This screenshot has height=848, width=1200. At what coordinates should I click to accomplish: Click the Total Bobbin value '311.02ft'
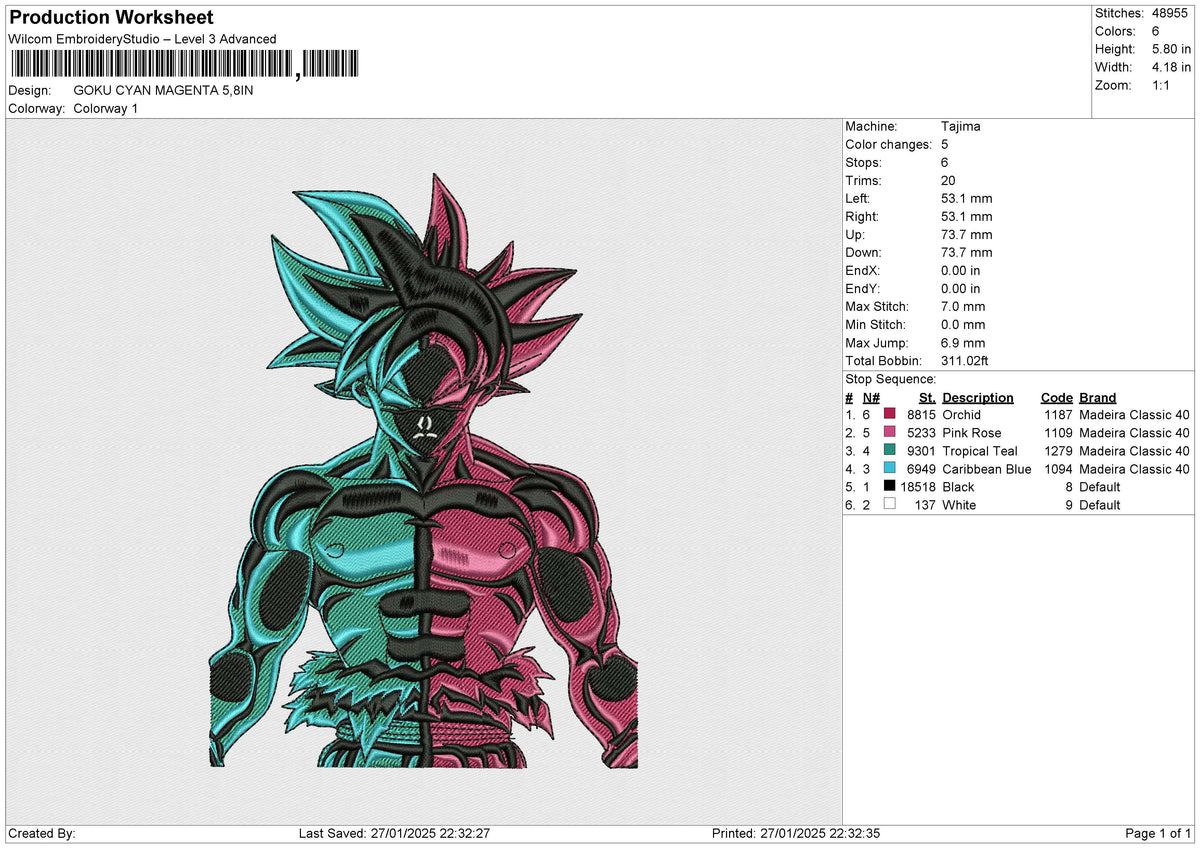pos(965,360)
